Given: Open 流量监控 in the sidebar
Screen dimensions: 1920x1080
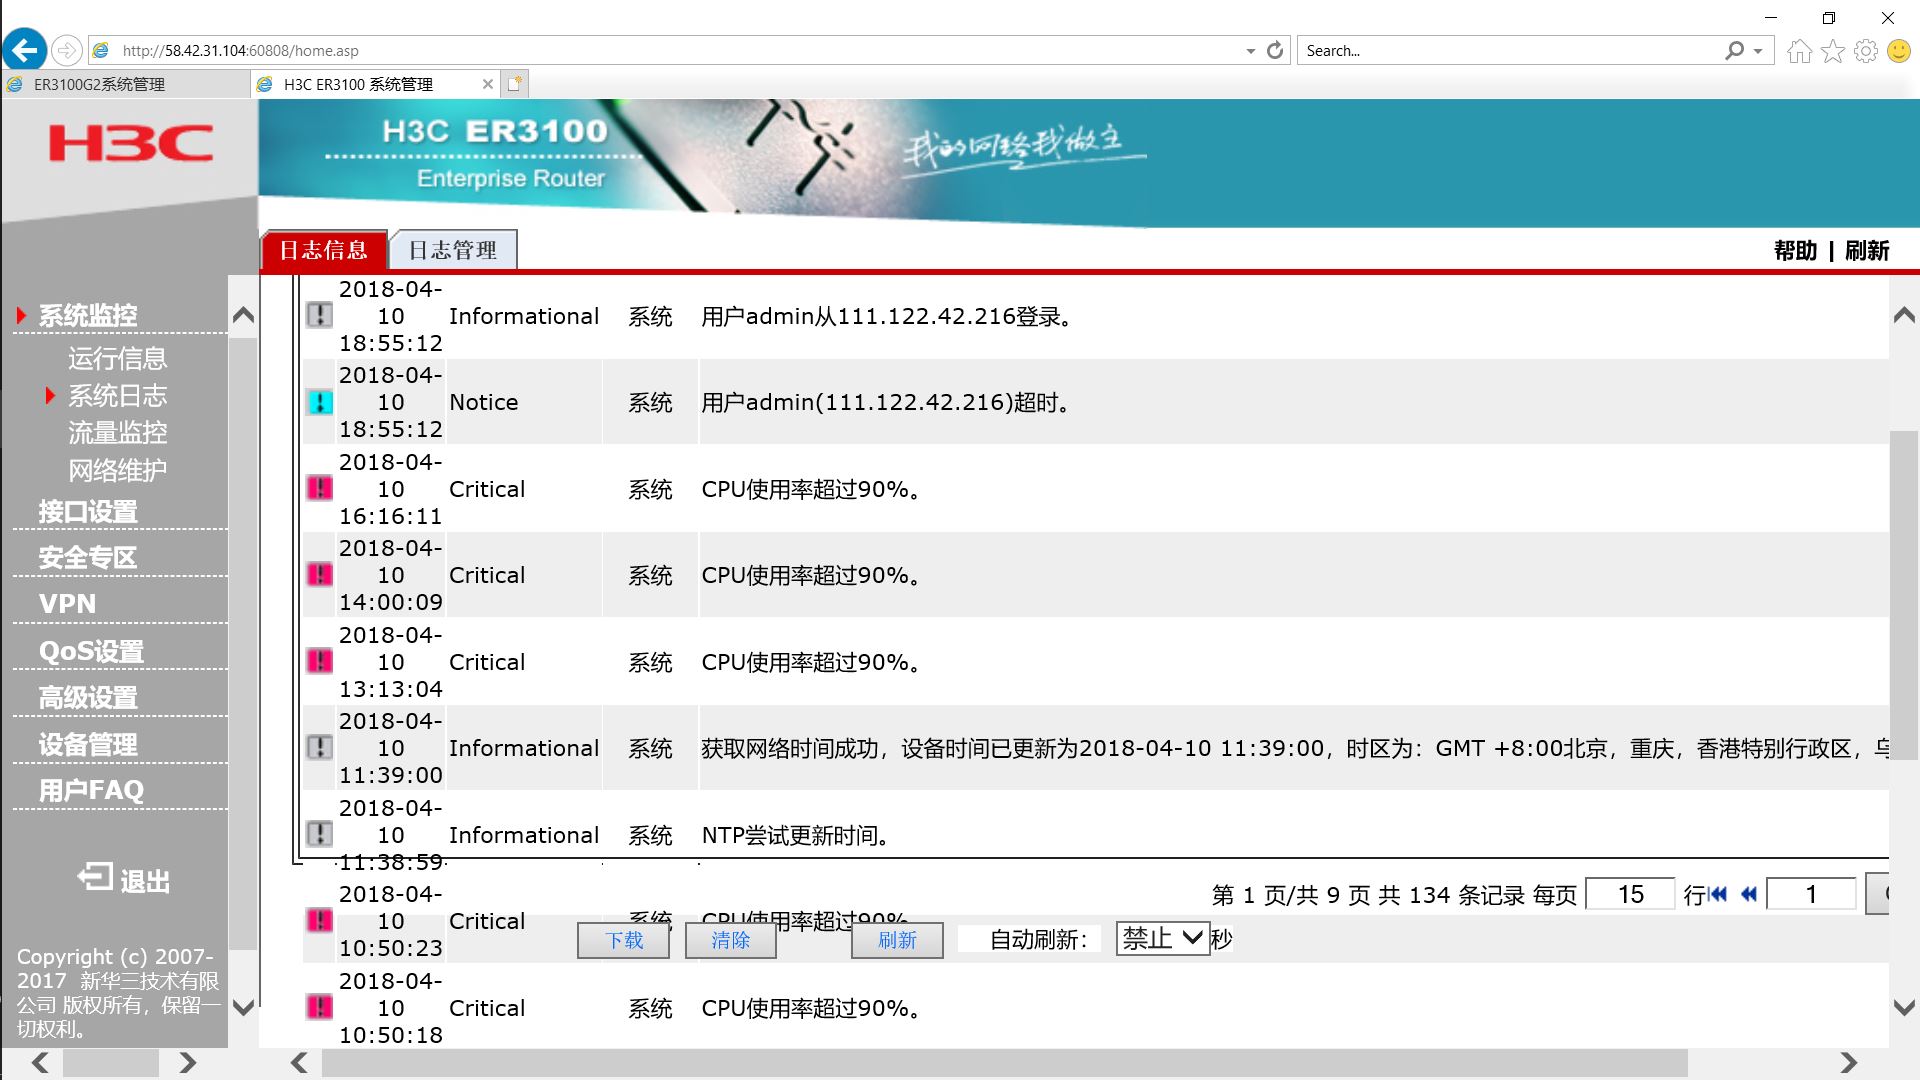Looking at the screenshot, I should click(117, 433).
